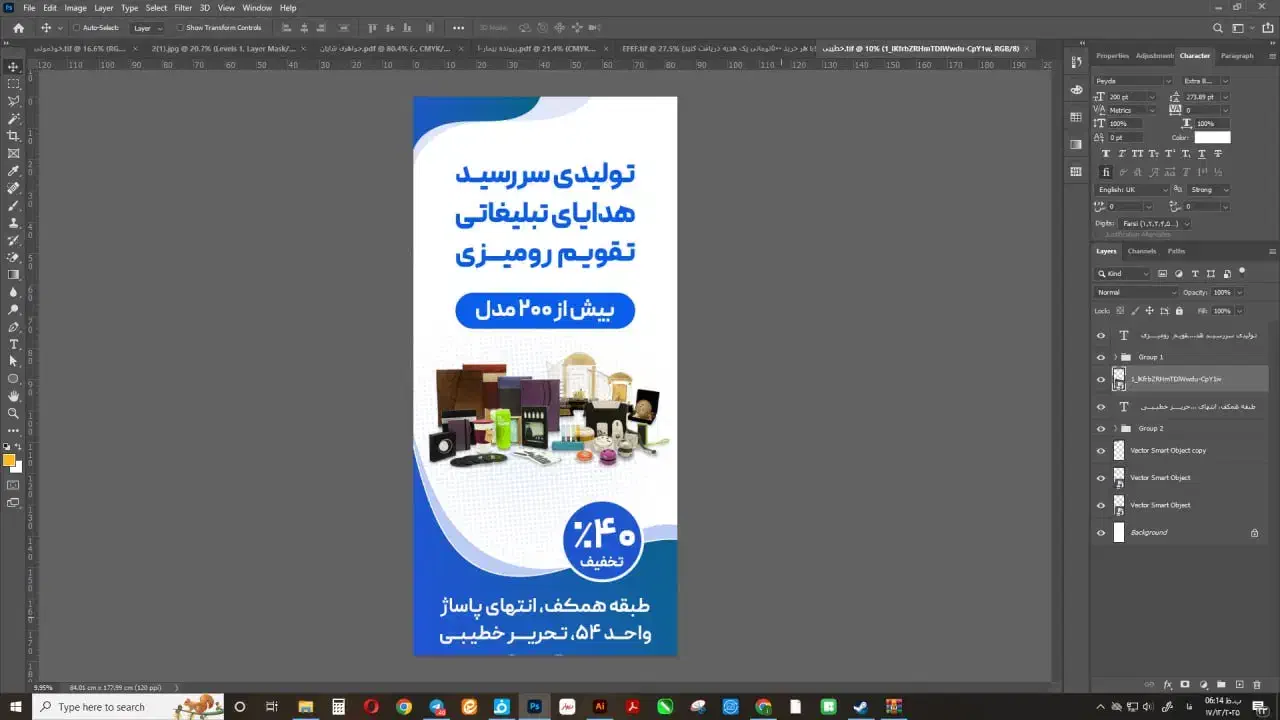Switch to the Paragraph panel tab
Viewport: 1280px width, 720px height.
(1236, 56)
